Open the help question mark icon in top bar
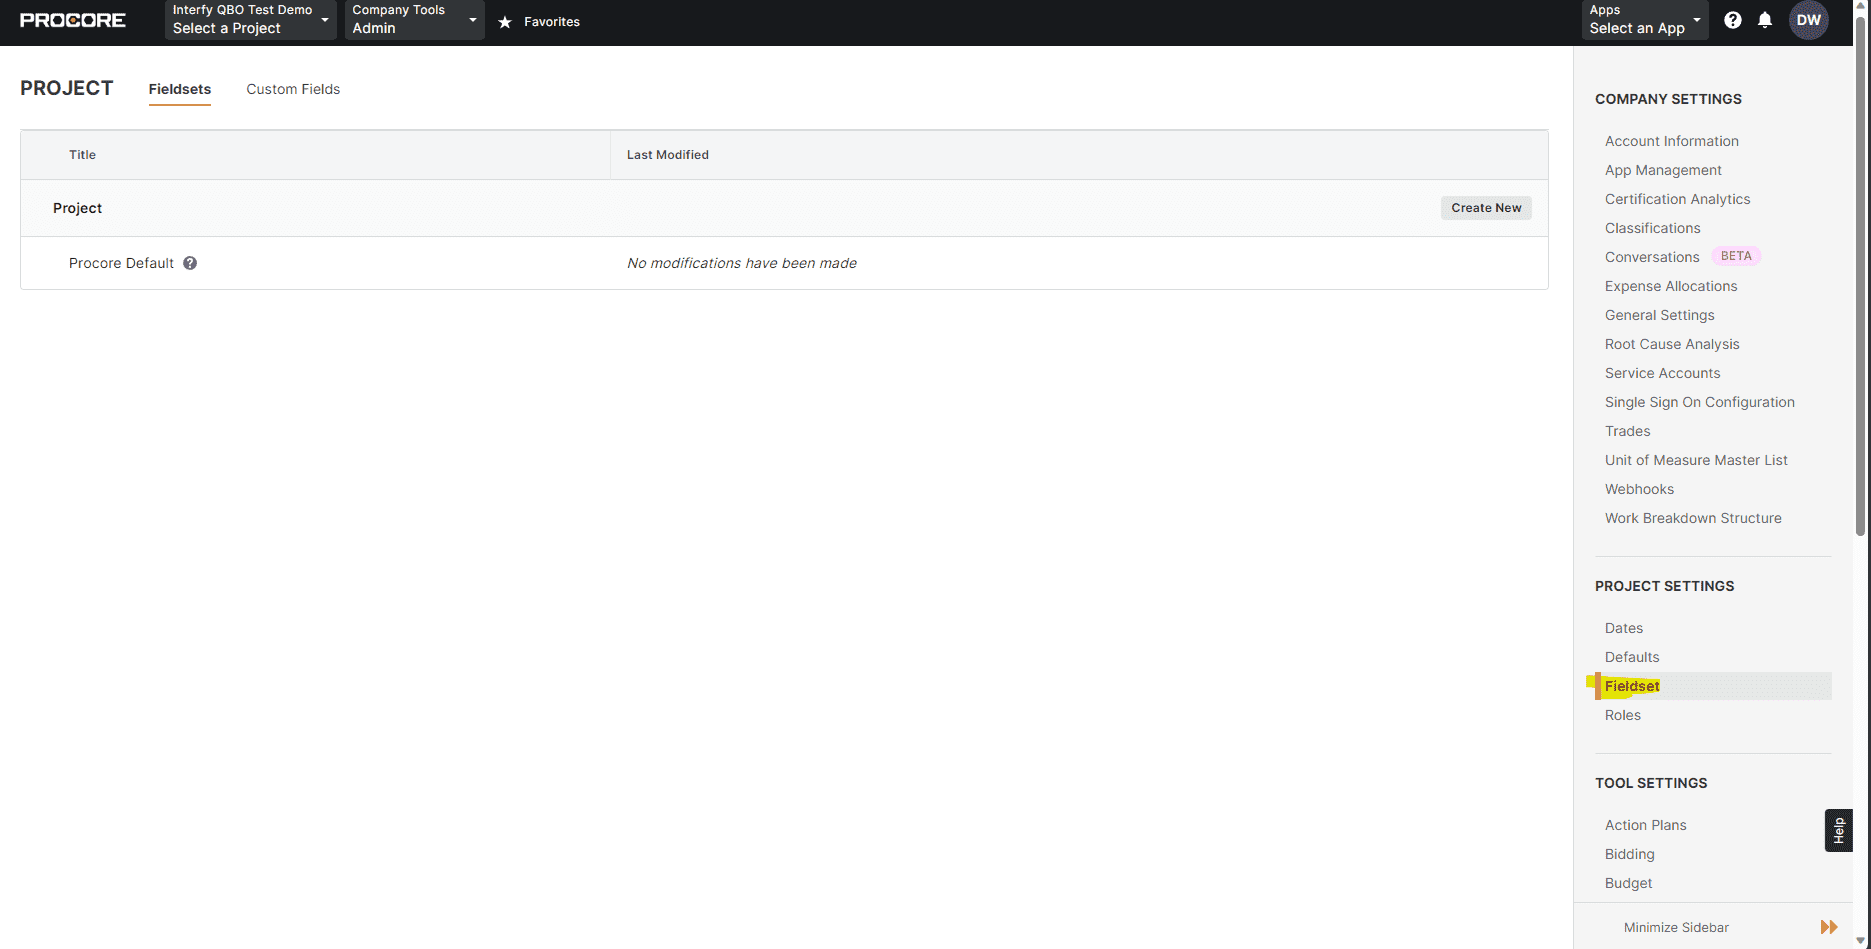This screenshot has width=1871, height=949. [1733, 19]
